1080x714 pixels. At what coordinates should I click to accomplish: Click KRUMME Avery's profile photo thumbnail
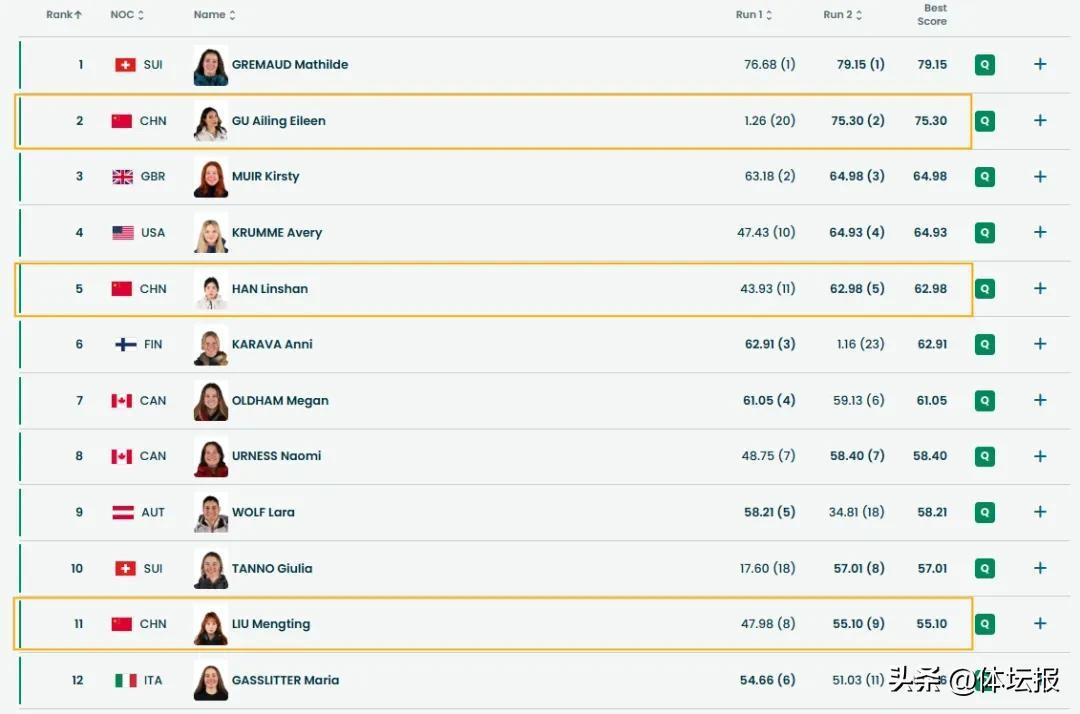(211, 233)
